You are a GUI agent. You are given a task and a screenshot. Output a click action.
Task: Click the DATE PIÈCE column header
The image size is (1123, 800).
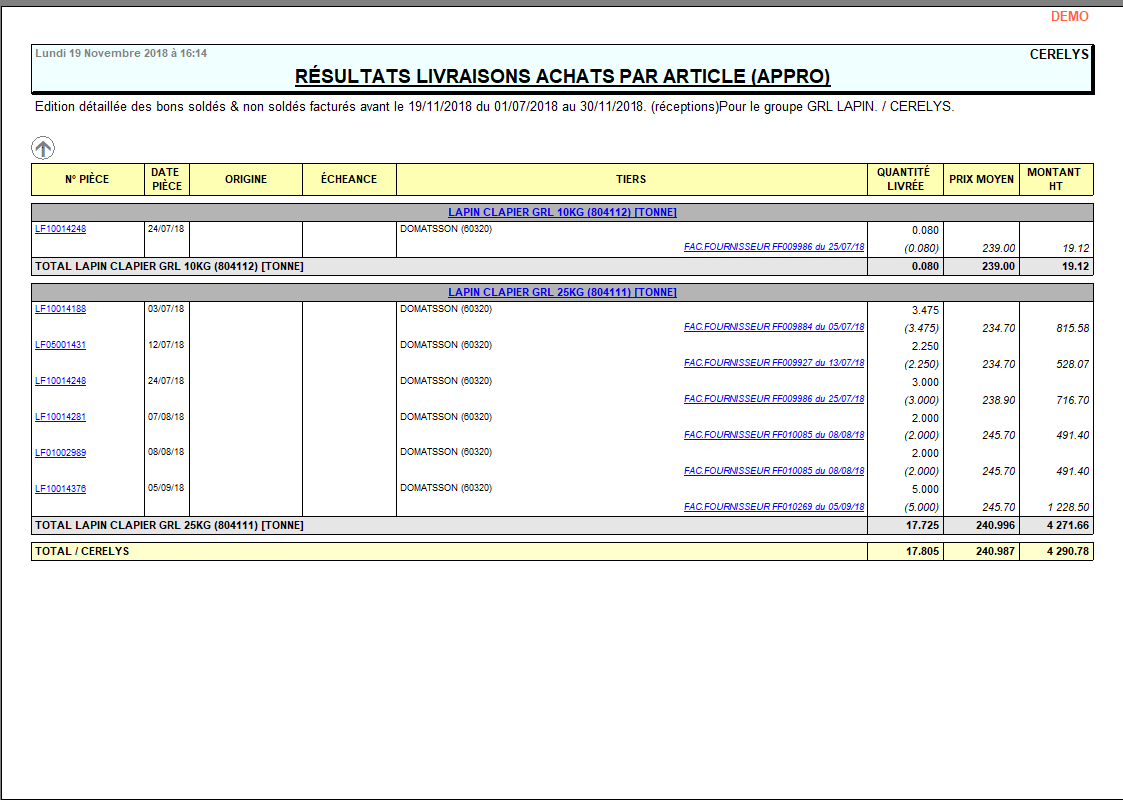coord(166,179)
